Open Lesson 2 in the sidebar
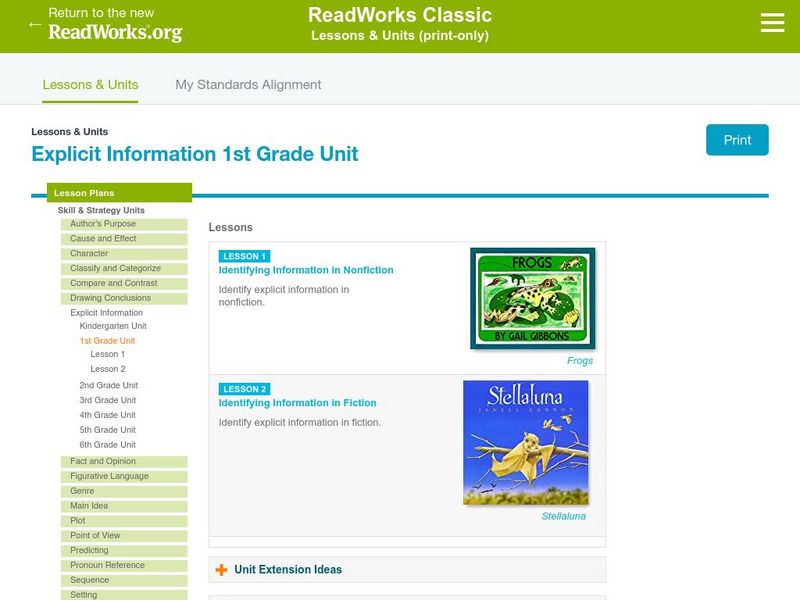 coord(108,369)
